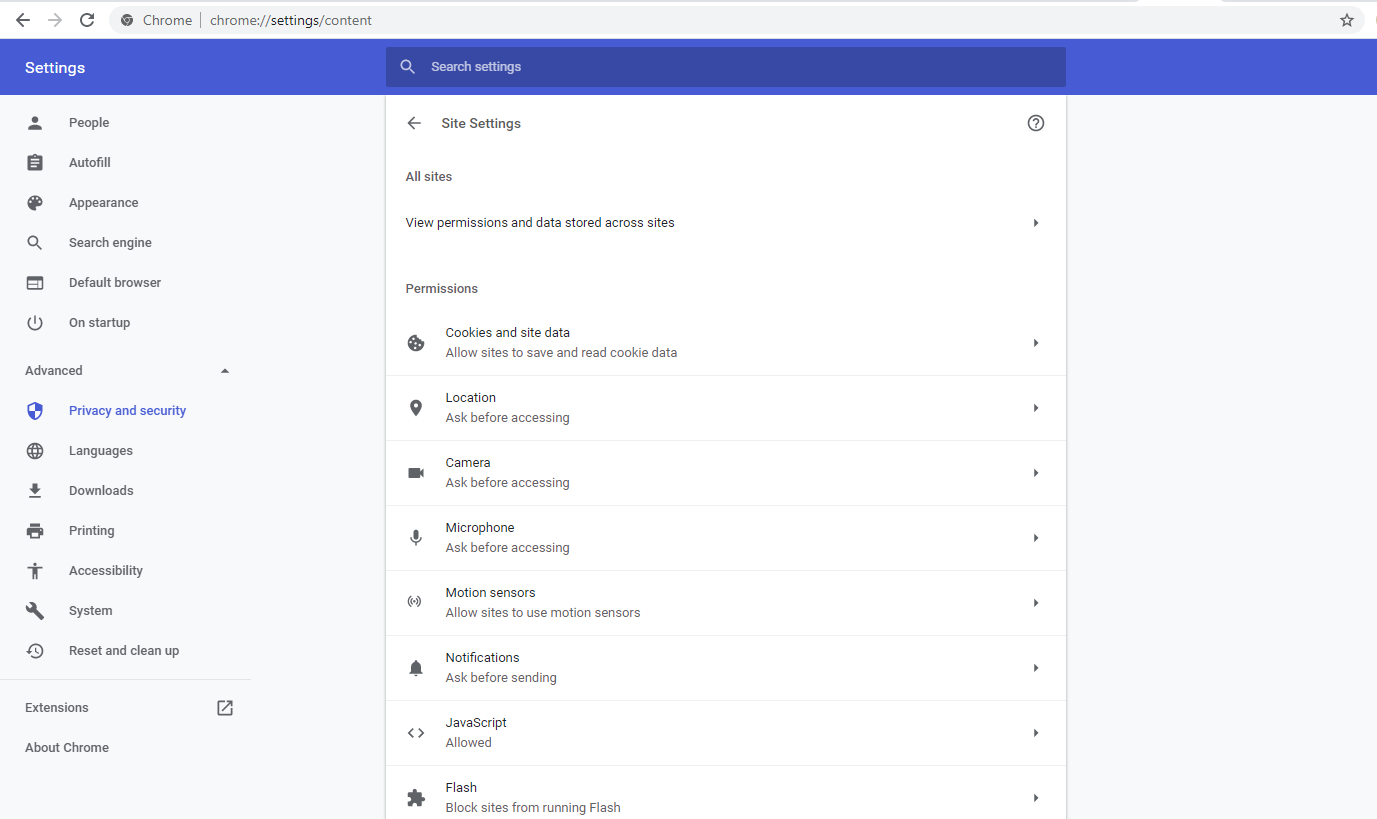
Task: Click the Appearance palette icon
Action: pos(35,203)
